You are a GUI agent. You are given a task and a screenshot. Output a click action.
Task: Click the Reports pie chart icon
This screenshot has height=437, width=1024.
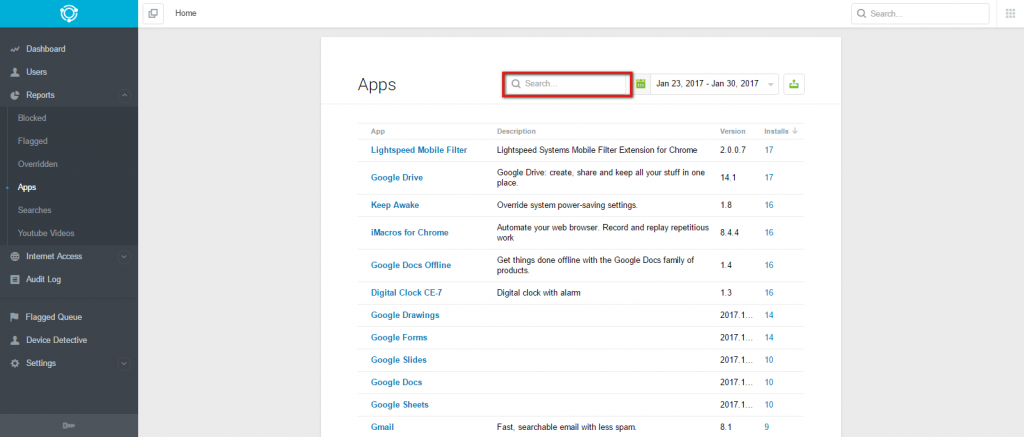tap(15, 95)
